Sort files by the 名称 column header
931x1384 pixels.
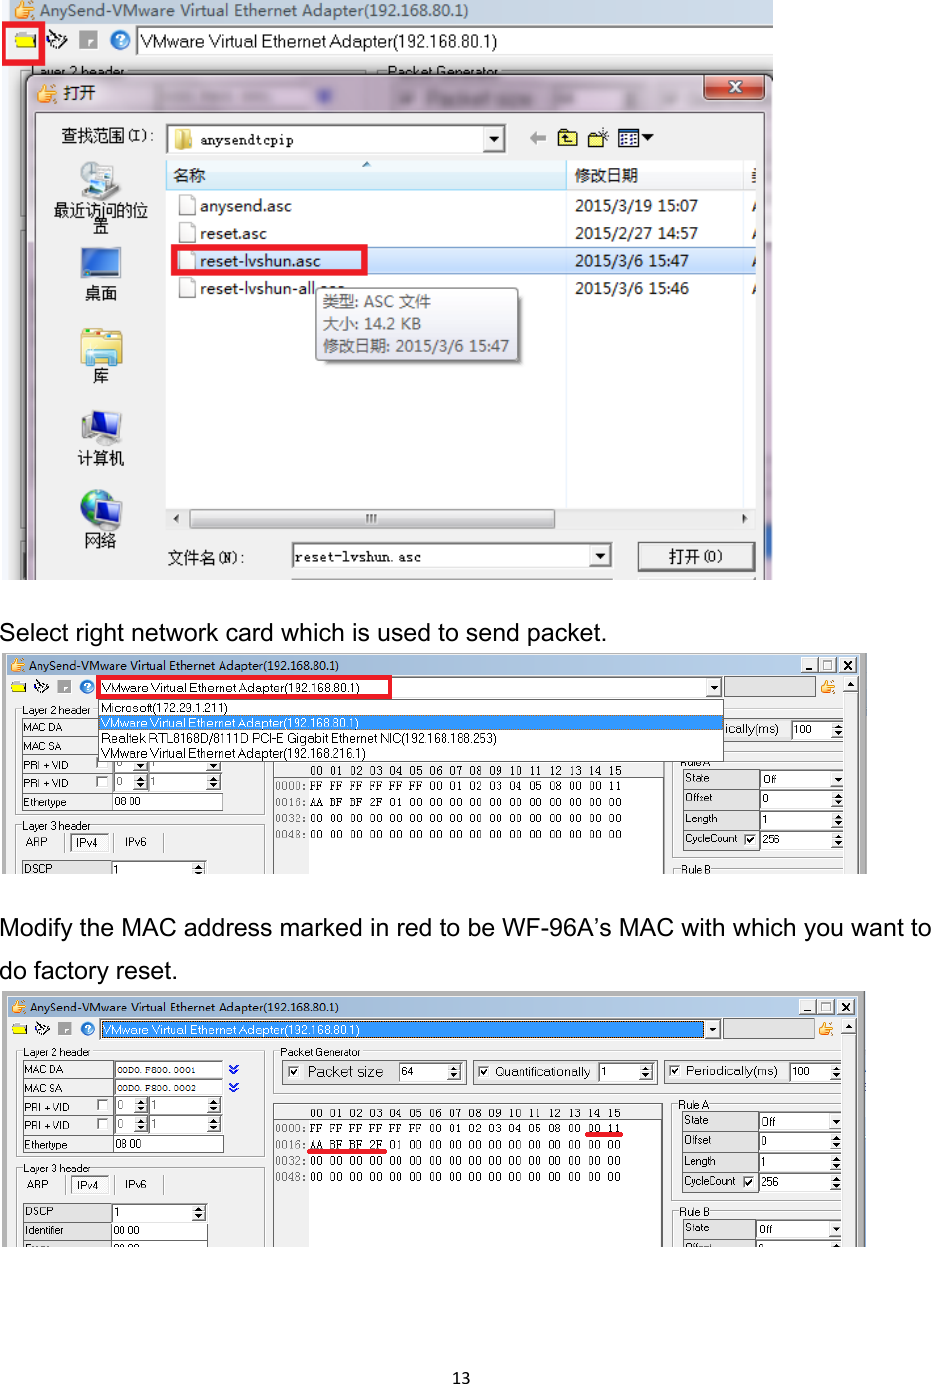click(x=366, y=175)
